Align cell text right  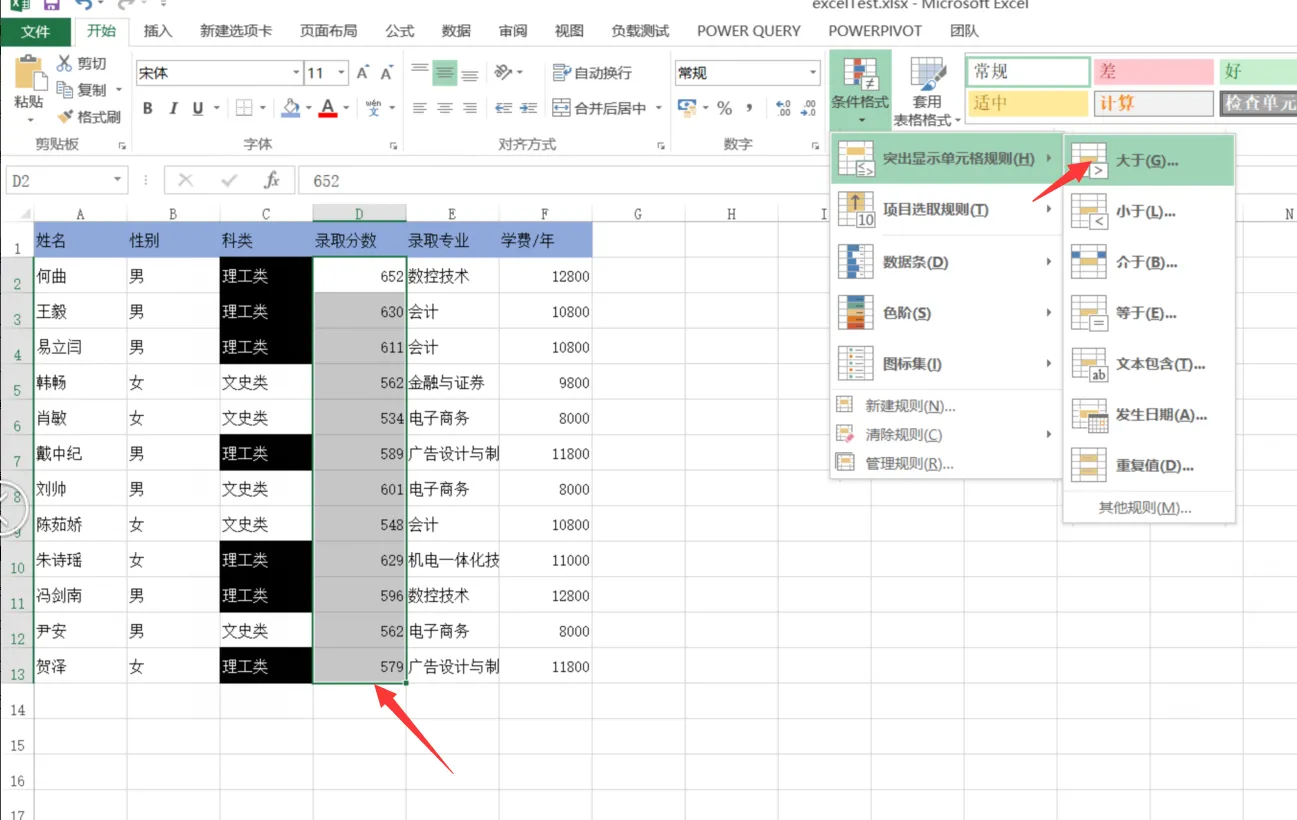point(470,108)
